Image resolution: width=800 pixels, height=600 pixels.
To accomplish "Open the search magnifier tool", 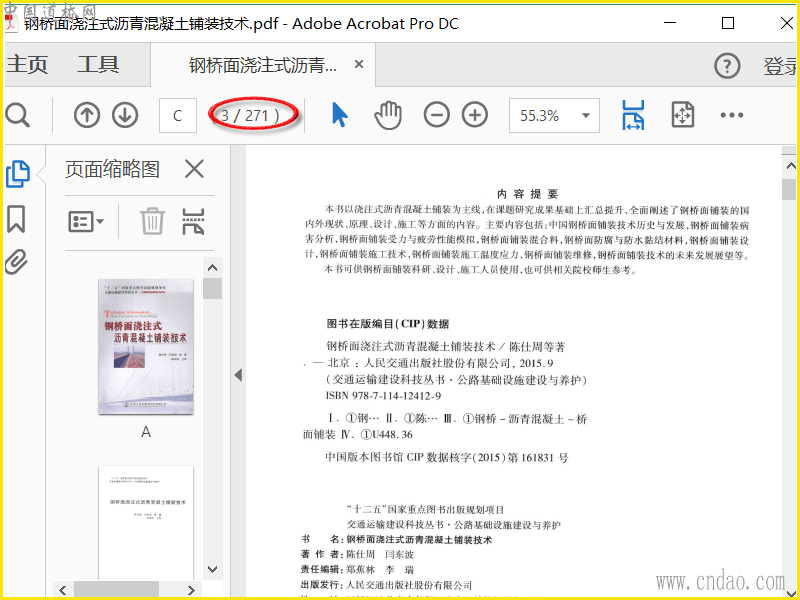I will (x=18, y=115).
